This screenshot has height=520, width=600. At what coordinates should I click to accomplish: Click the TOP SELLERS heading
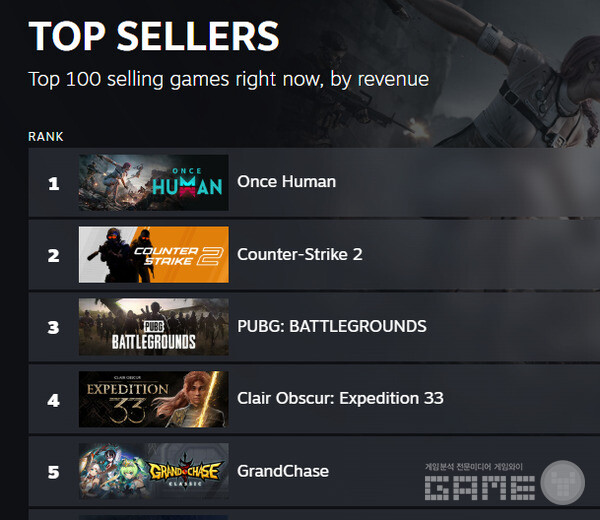pyautogui.click(x=154, y=36)
